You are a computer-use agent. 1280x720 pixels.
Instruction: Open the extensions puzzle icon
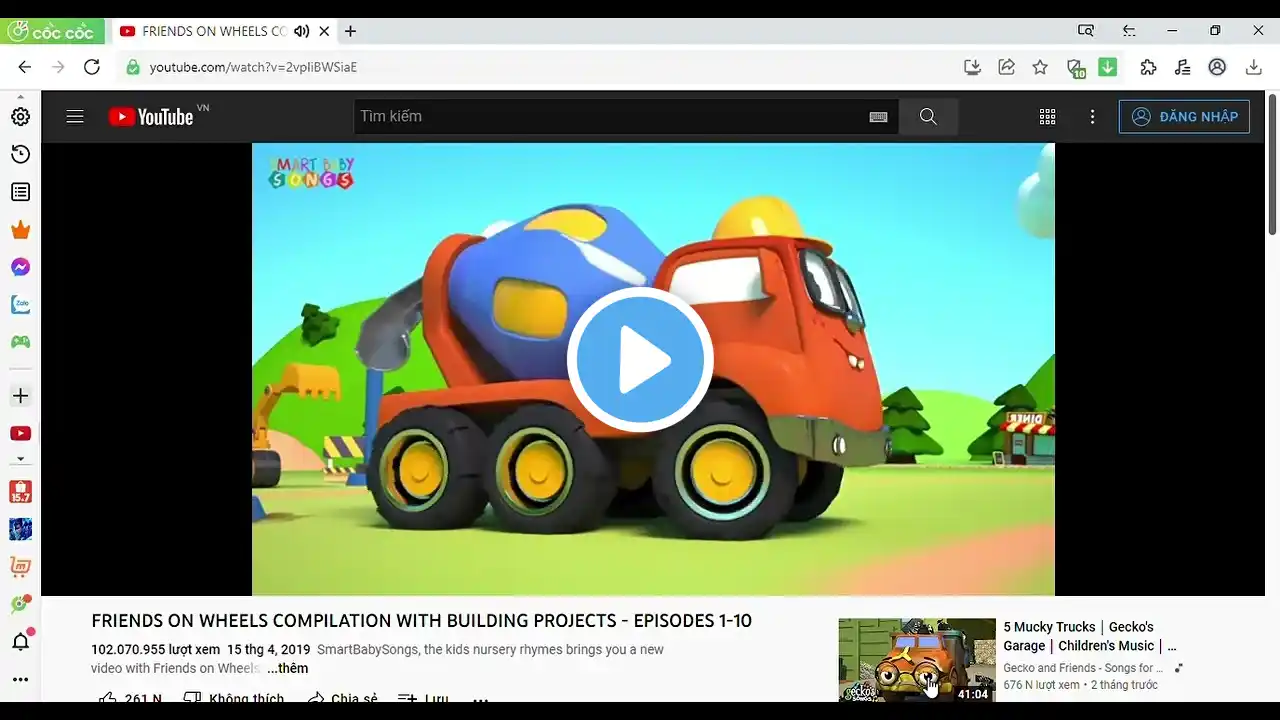(x=1148, y=67)
